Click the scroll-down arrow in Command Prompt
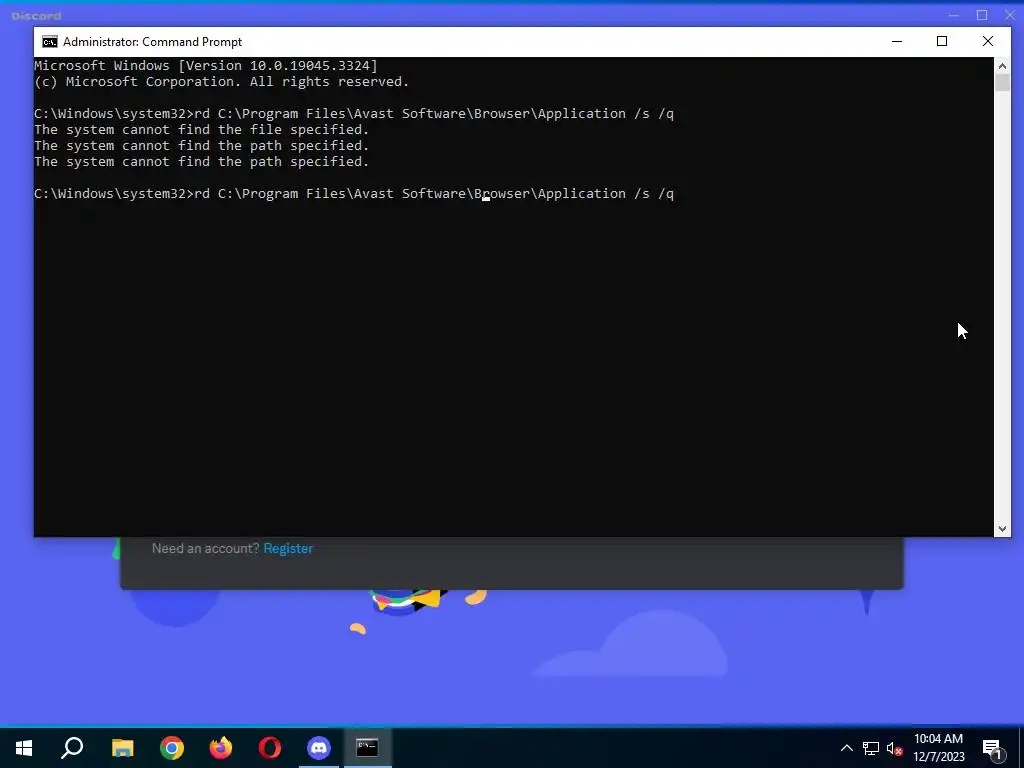 pyautogui.click(x=1002, y=528)
